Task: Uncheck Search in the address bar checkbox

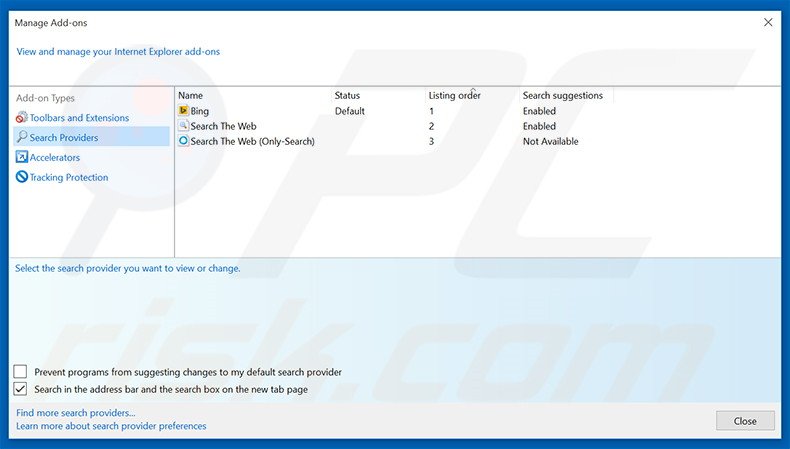Action: (20, 389)
